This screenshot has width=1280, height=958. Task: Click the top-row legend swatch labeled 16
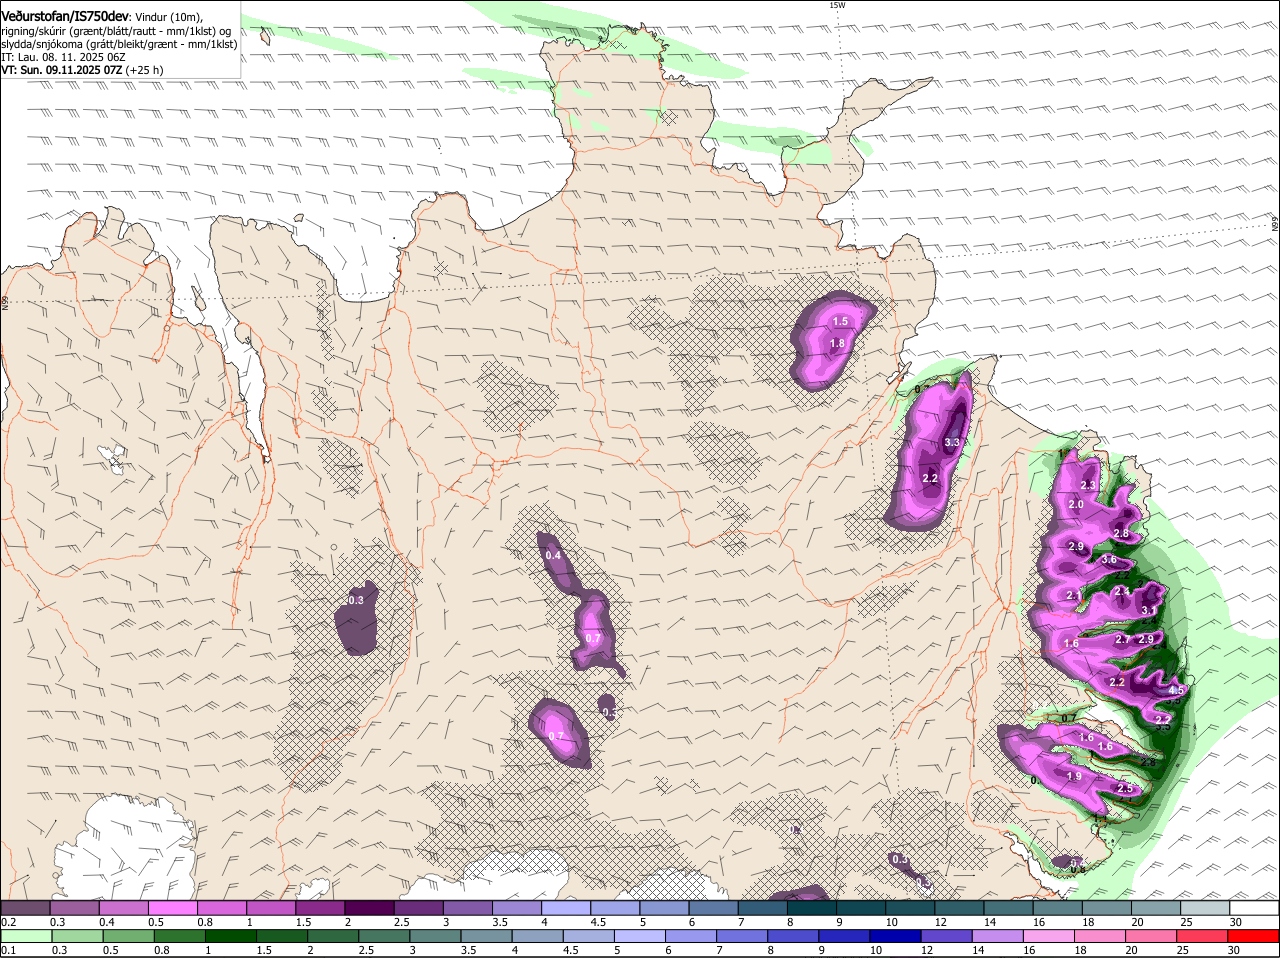[x=1058, y=908]
